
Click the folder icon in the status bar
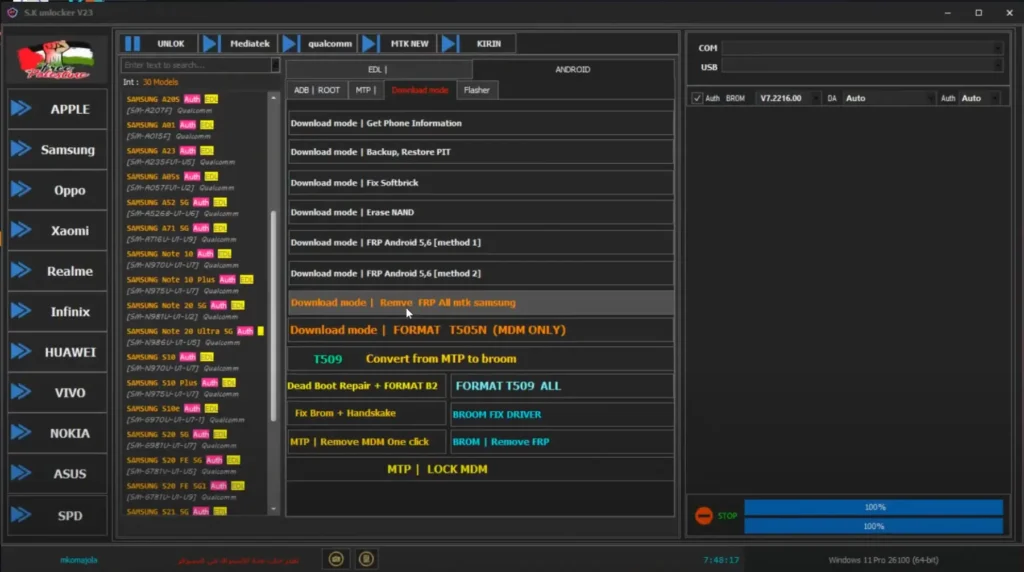coord(337,558)
